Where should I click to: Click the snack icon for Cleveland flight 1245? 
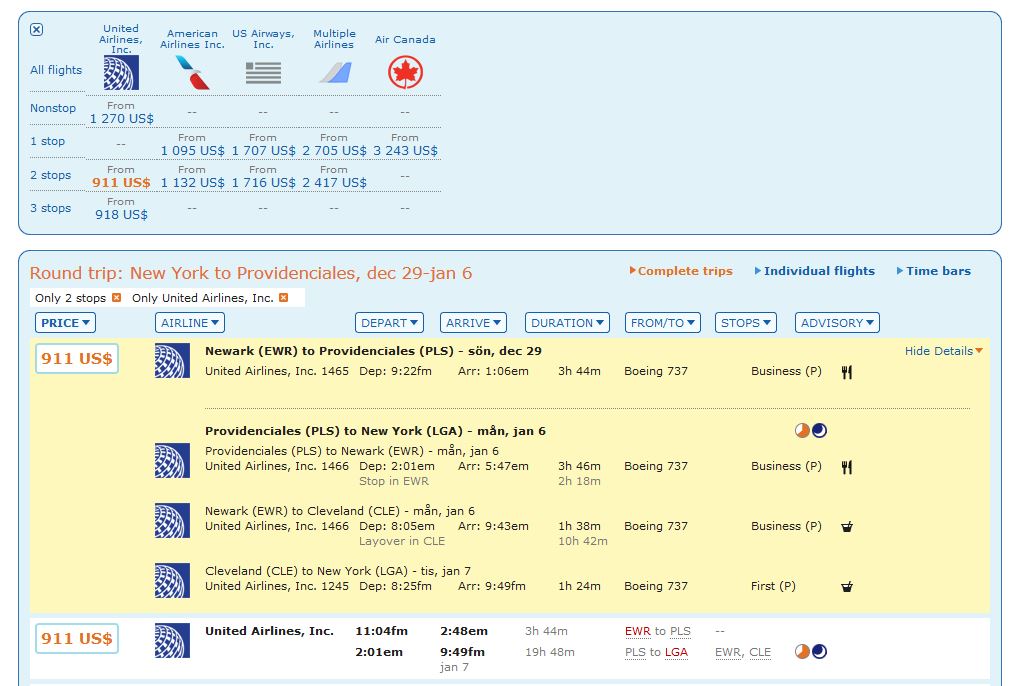[x=847, y=587]
